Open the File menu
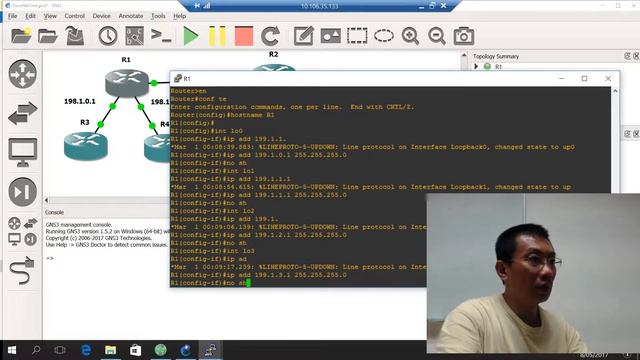The width and height of the screenshot is (640, 360). pyautogui.click(x=12, y=16)
